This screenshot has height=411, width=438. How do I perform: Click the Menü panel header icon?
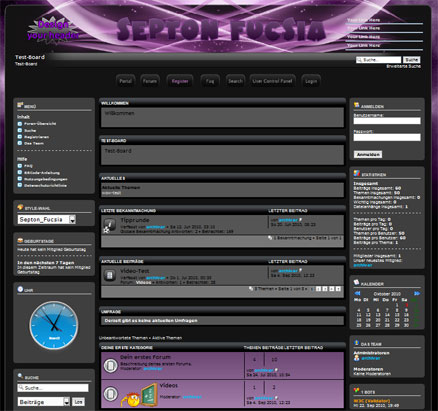[x=20, y=105]
